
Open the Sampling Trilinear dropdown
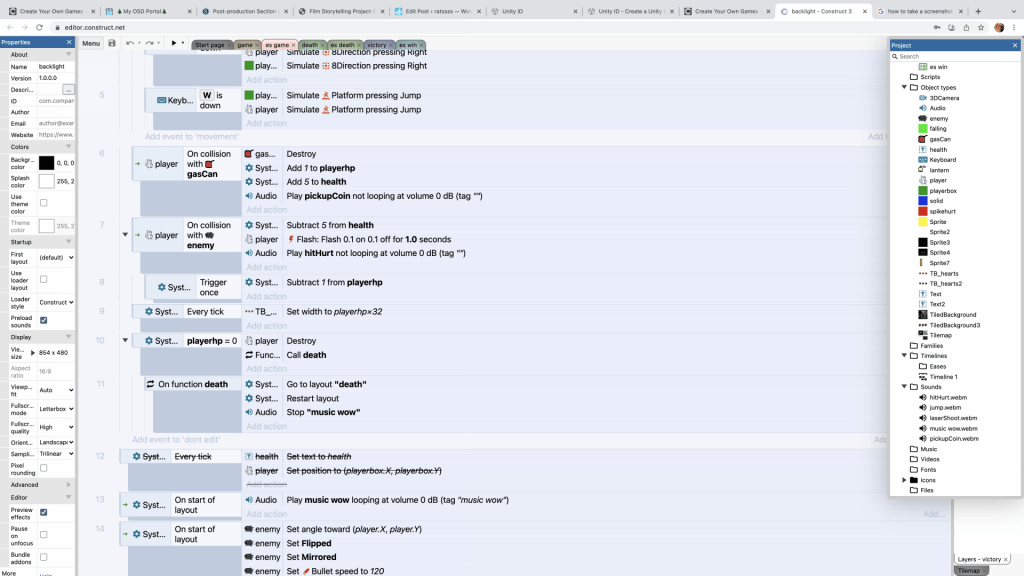56,454
